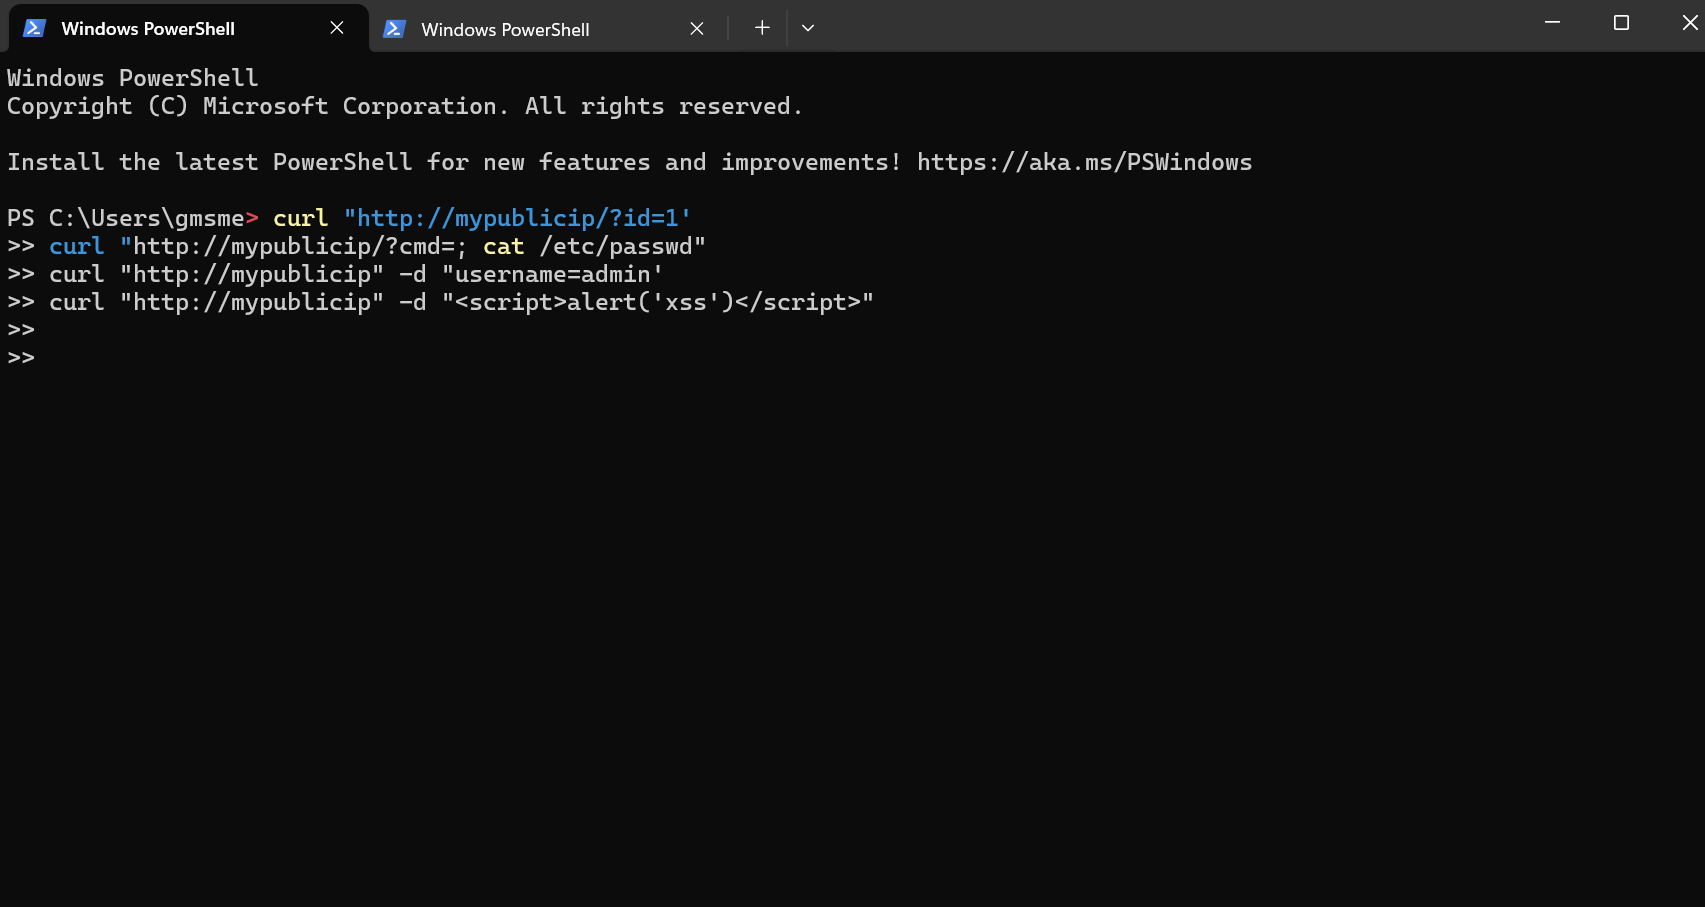Click the last empty >> continuation prompt
The width and height of the screenshot is (1705, 907).
pos(21,358)
